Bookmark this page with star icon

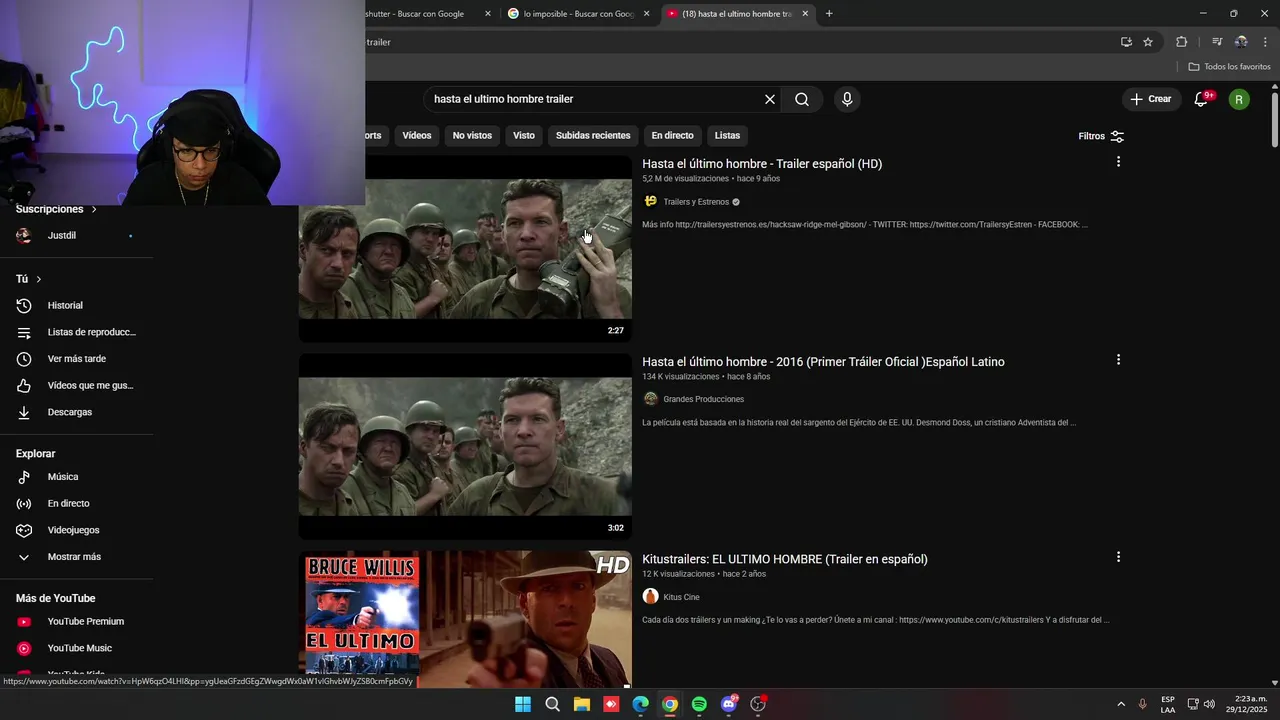(x=1148, y=42)
